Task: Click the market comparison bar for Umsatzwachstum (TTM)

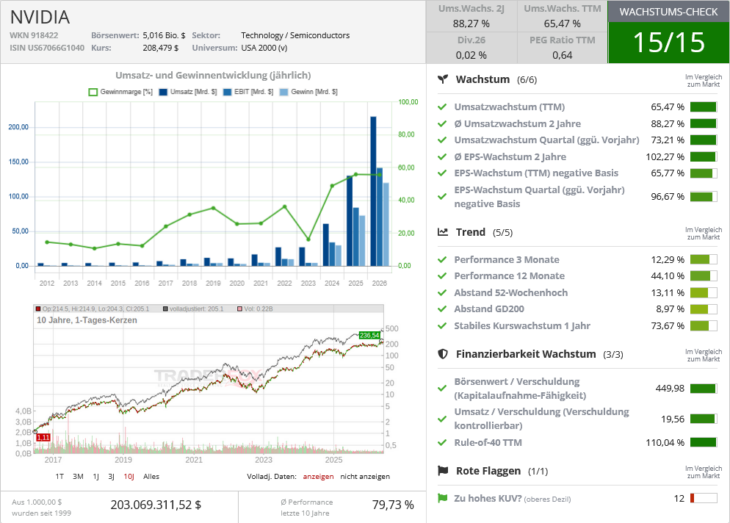Action: click(703, 107)
